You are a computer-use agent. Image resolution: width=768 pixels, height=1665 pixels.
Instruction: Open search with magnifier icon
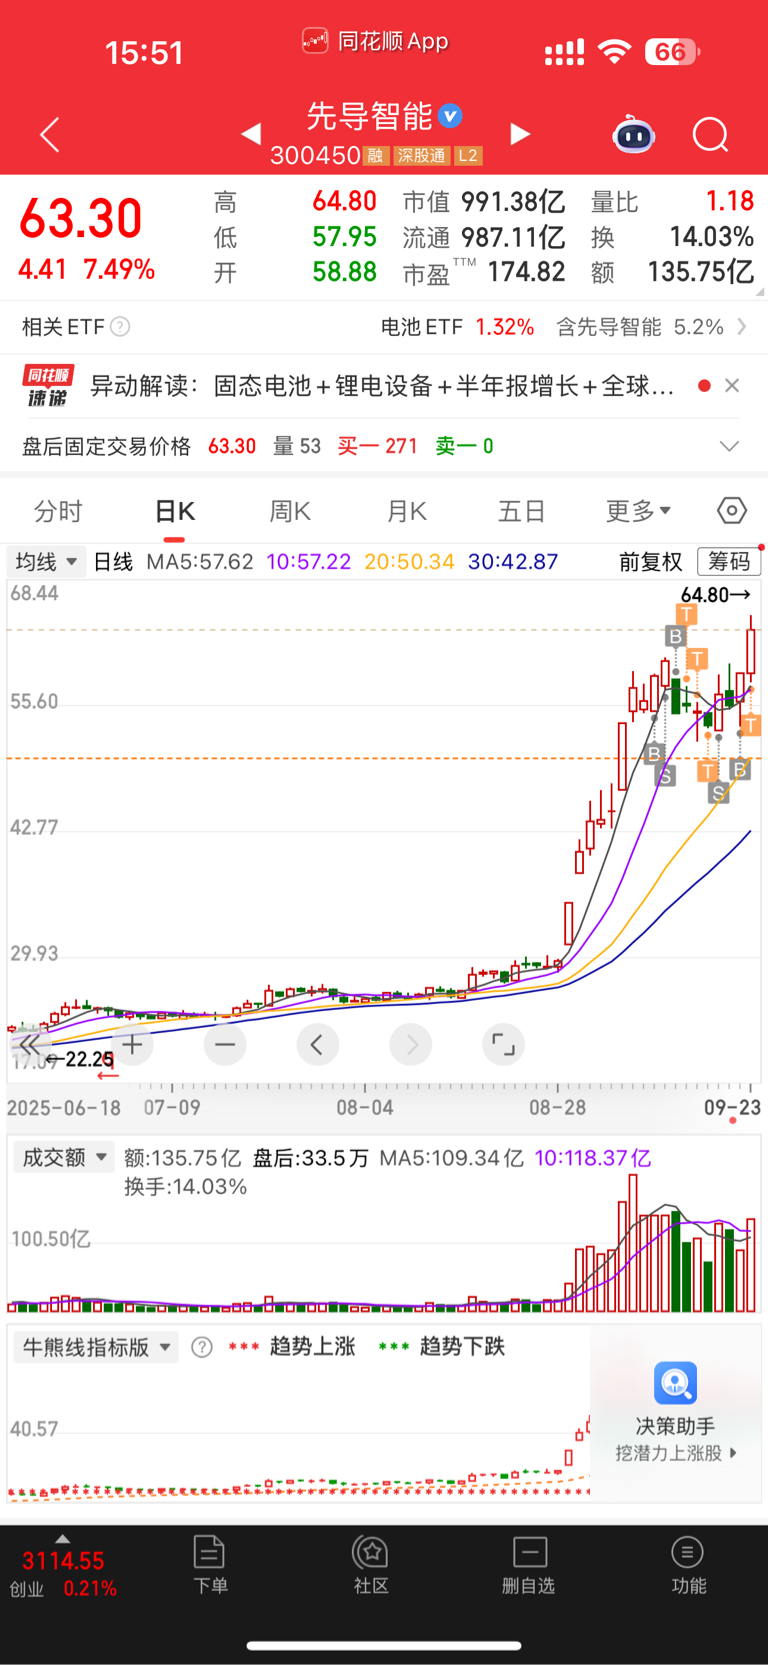pyautogui.click(x=711, y=134)
